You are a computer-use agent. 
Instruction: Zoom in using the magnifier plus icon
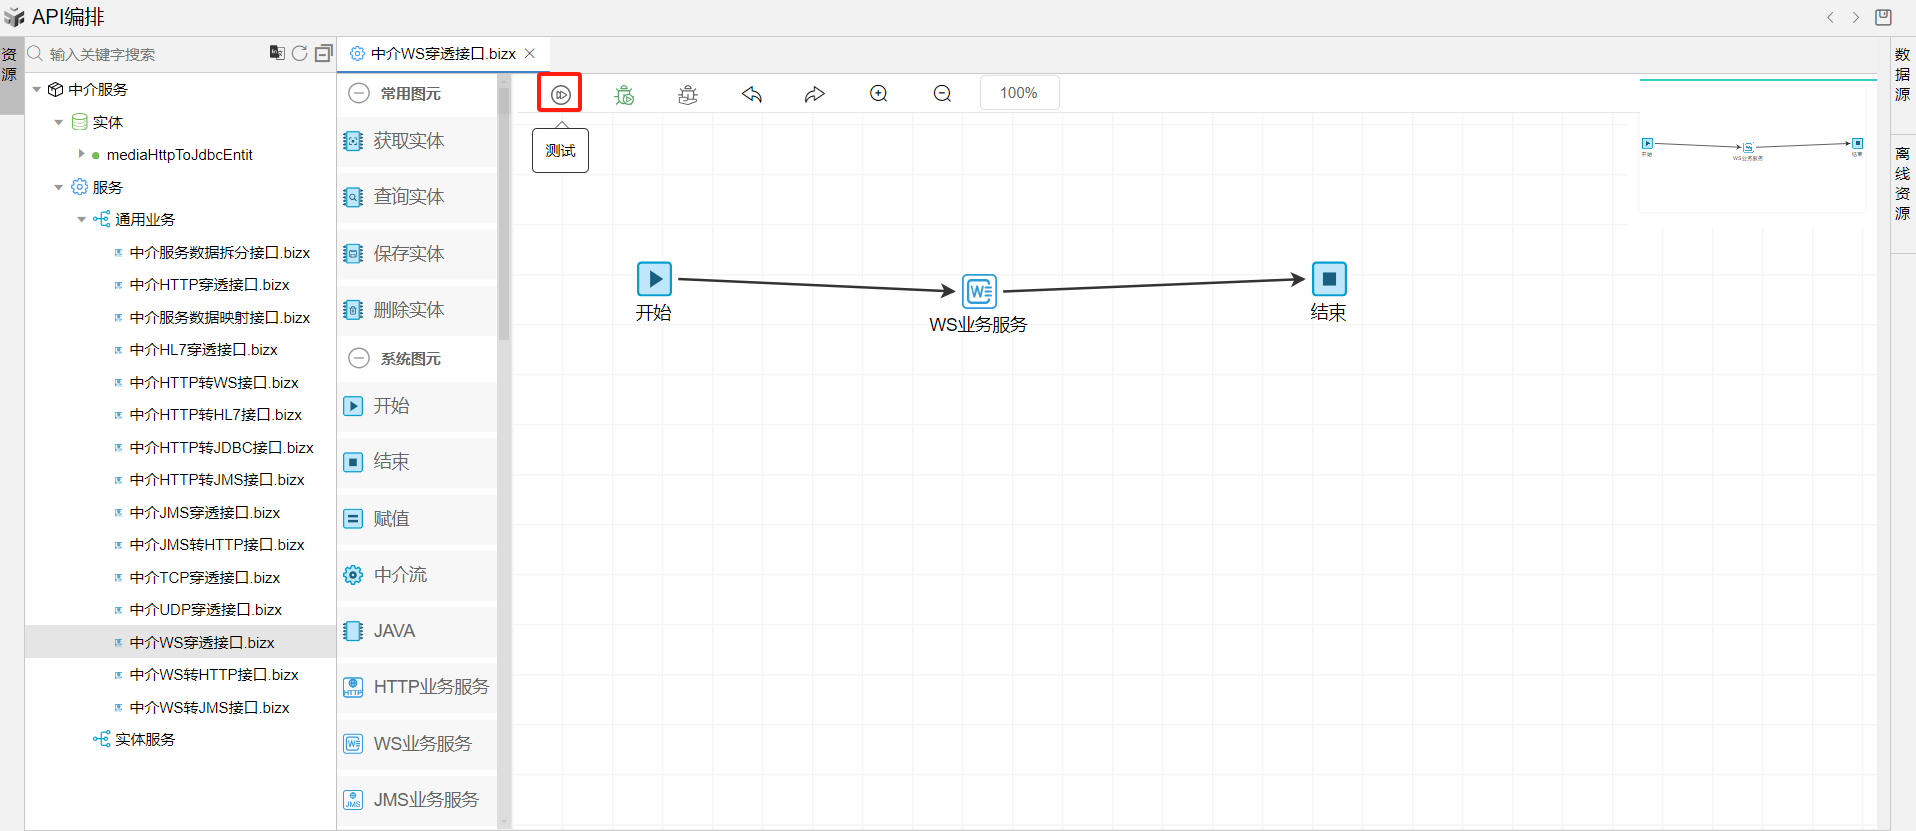click(879, 94)
